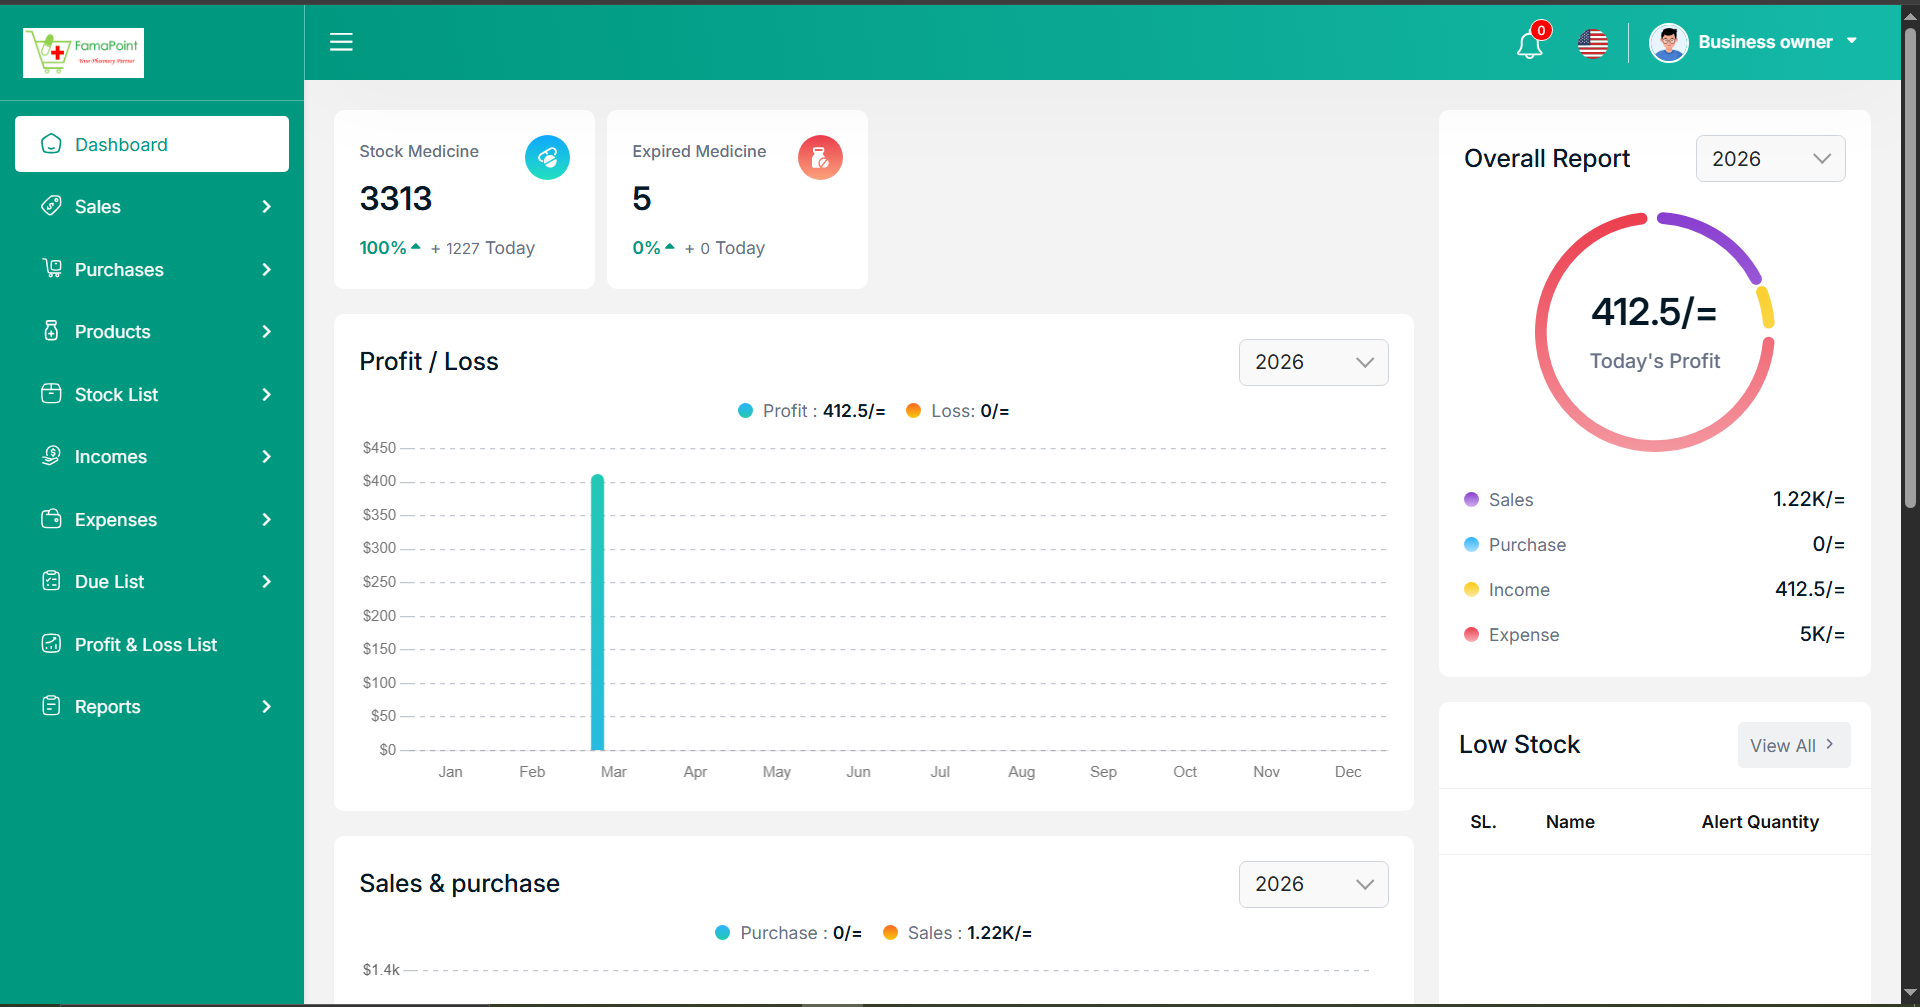This screenshot has height=1007, width=1920.
Task: Click the yellow Income legend swatch
Action: [1471, 589]
